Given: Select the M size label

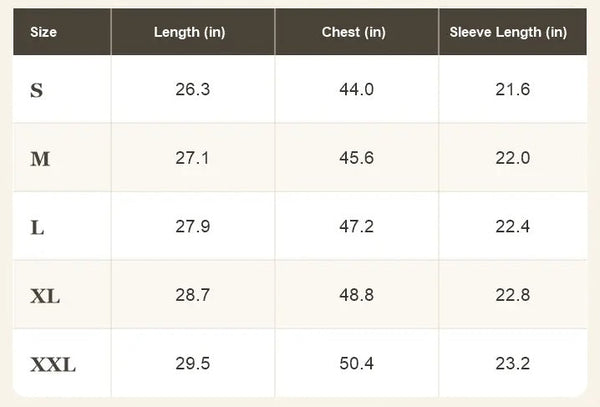Looking at the screenshot, I should tap(40, 159).
